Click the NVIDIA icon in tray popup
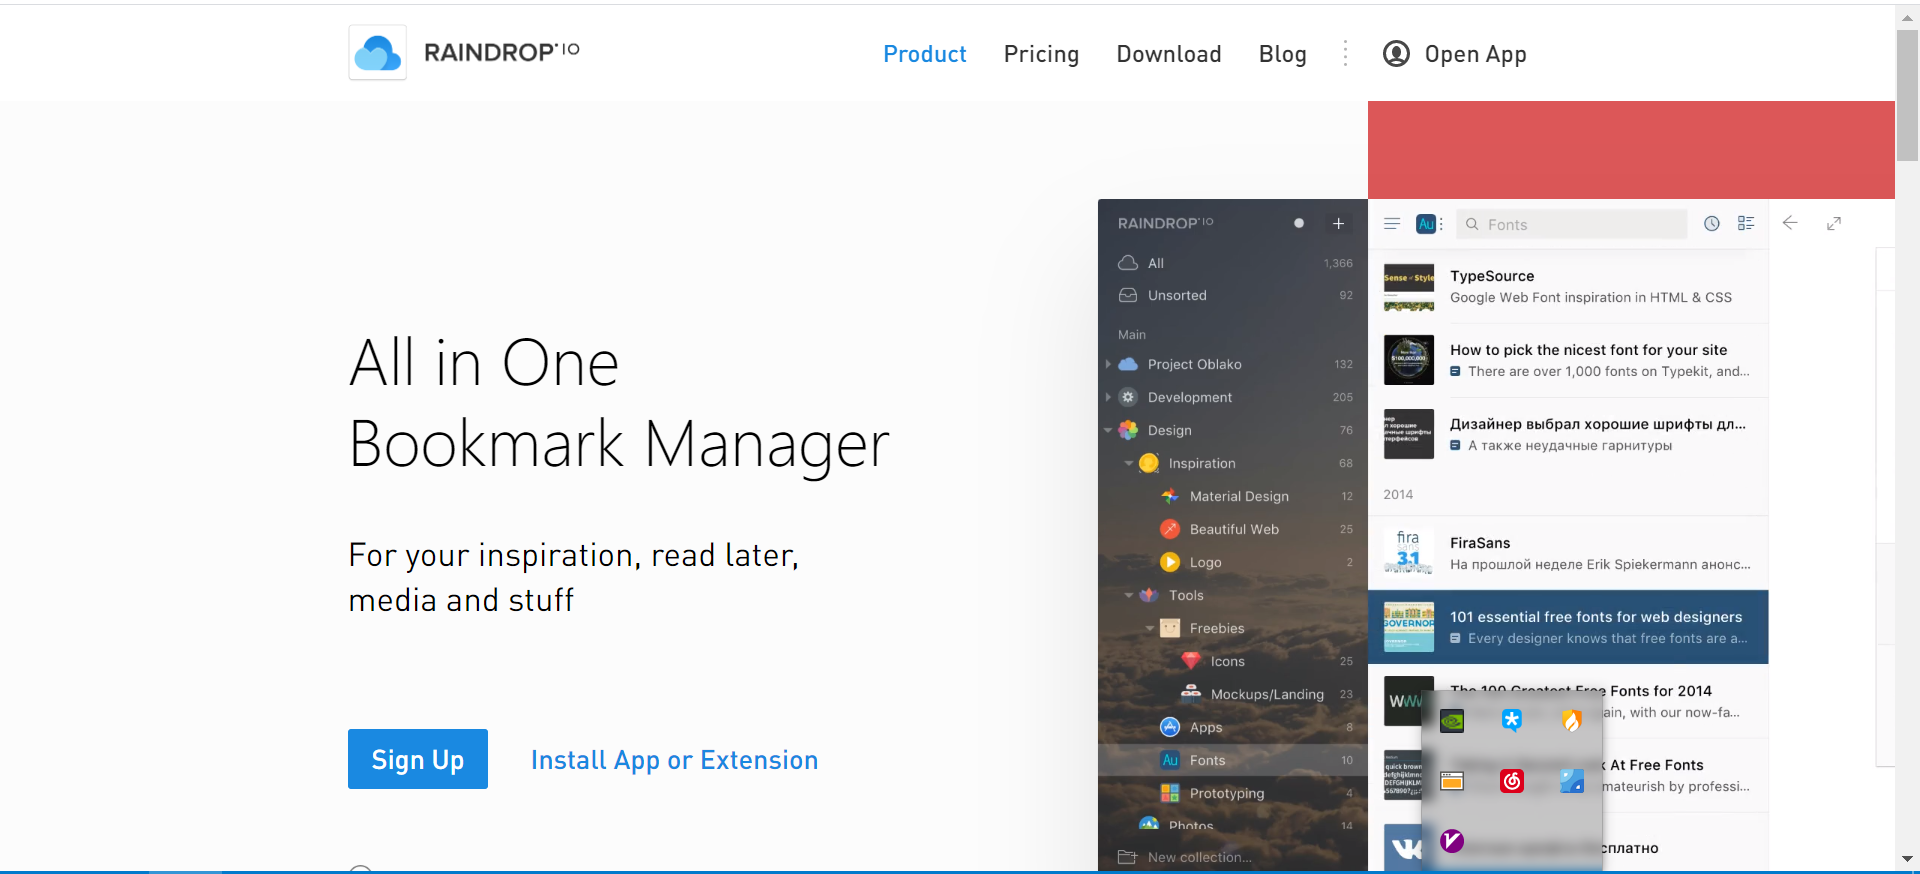 (1452, 721)
